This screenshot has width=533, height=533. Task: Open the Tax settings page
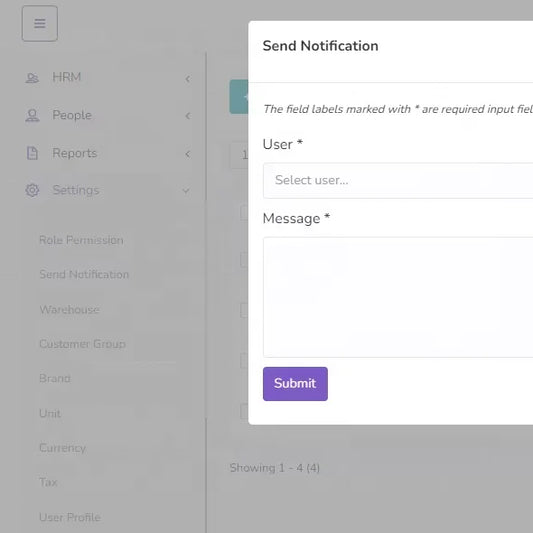pyautogui.click(x=48, y=482)
